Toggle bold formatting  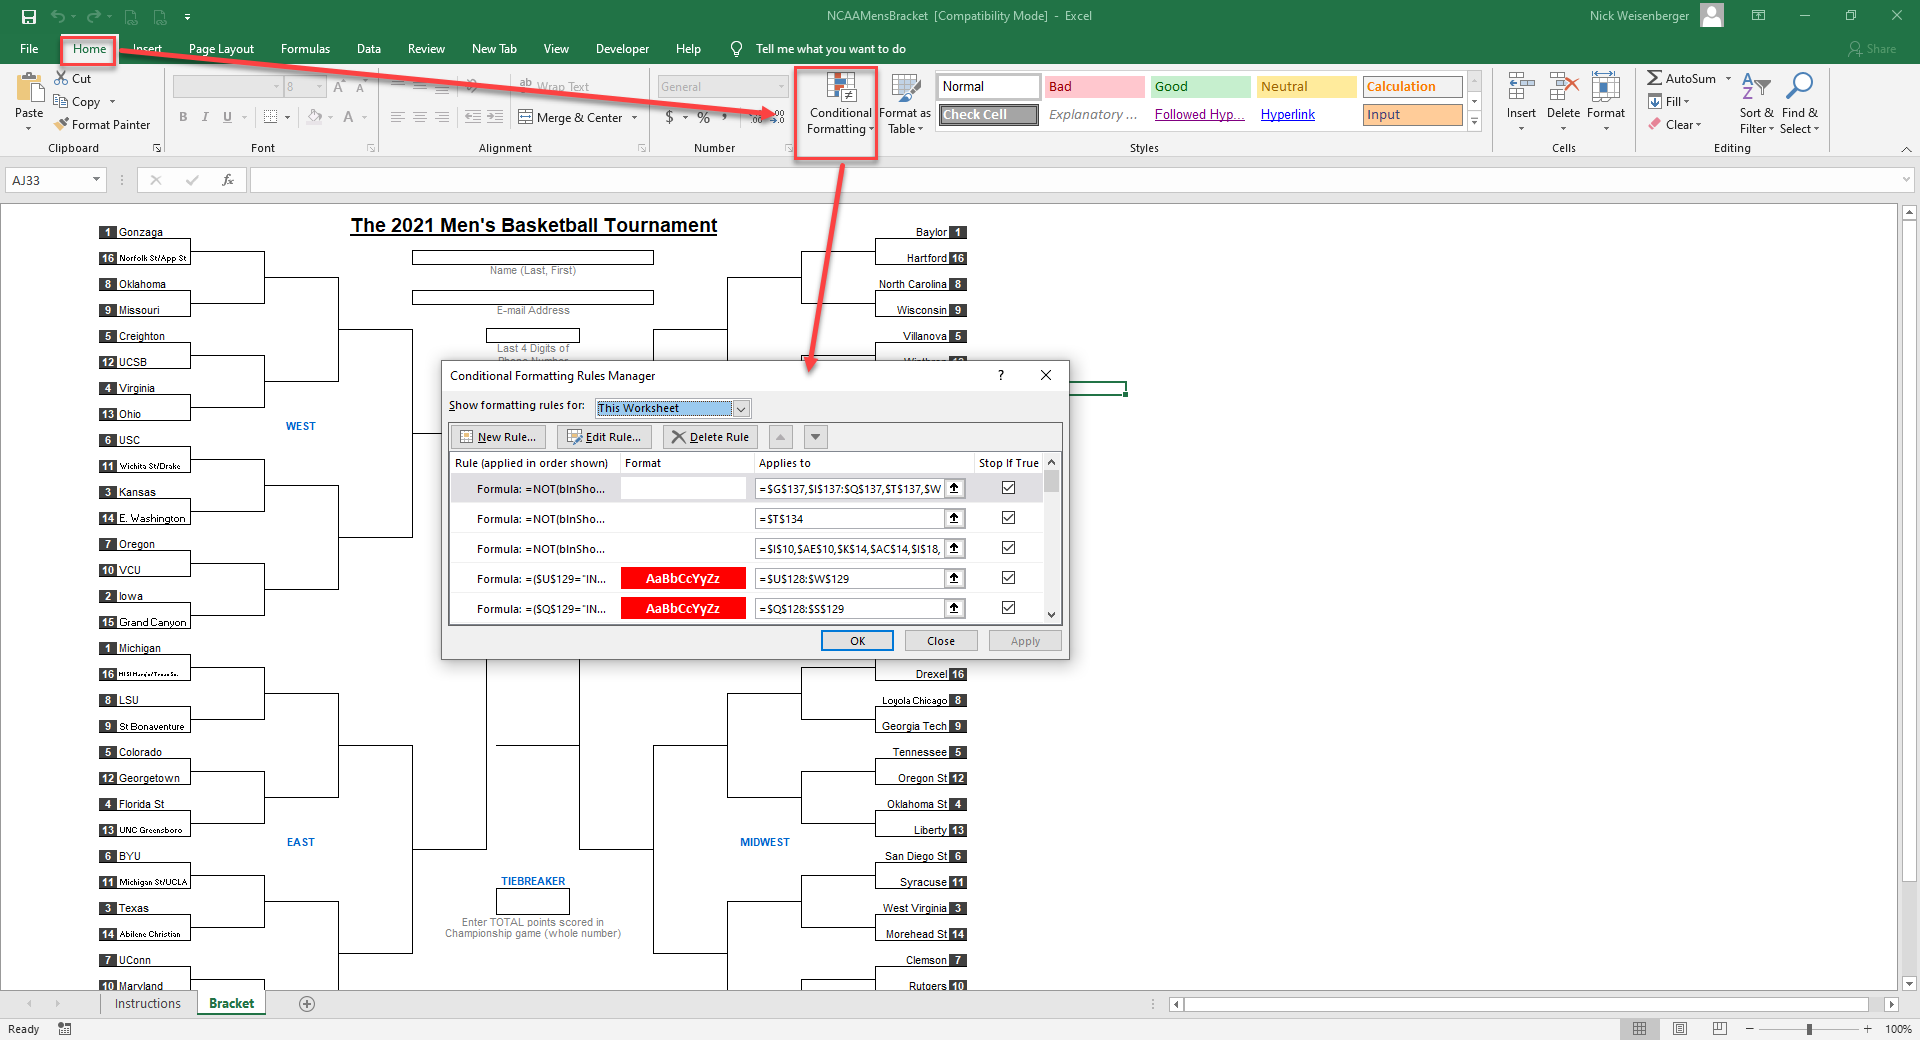tap(183, 117)
